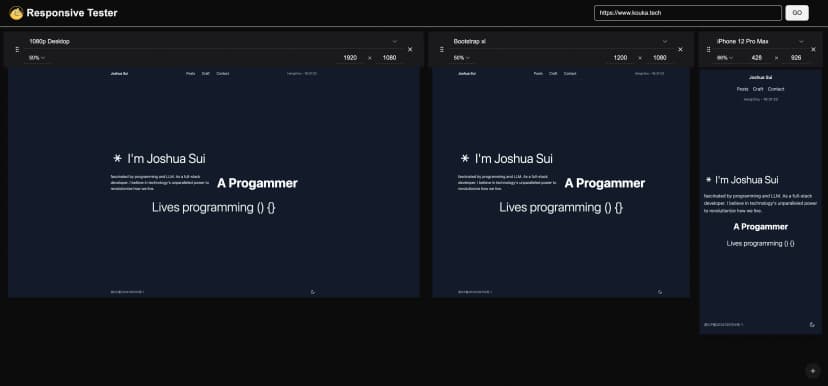Click Joshua Sui site name in Bootstrap xl preview
Viewport: 828px width, 386px height.
pos(467,73)
